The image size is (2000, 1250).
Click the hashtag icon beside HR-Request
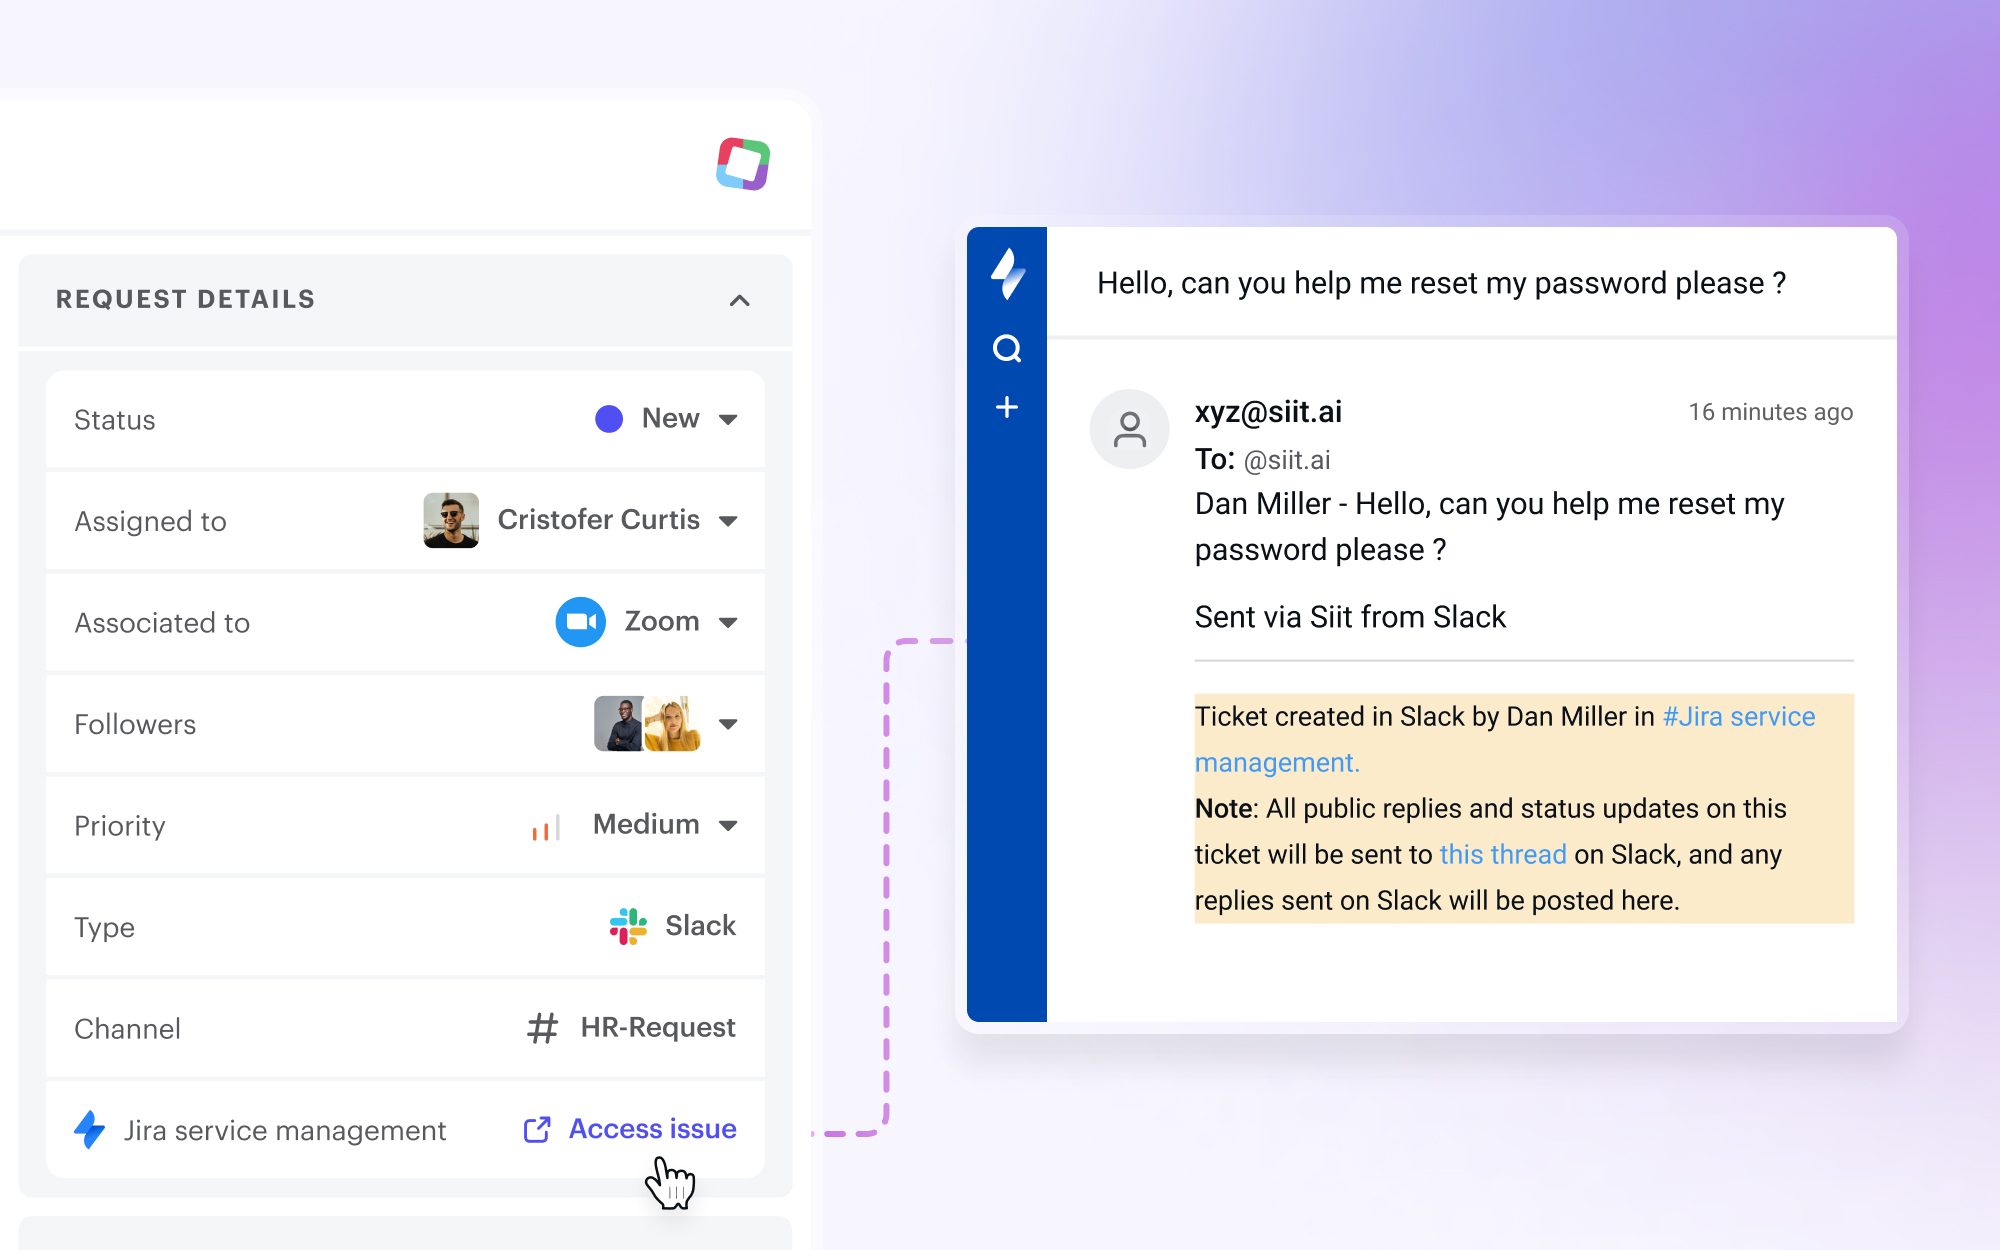coord(542,1028)
